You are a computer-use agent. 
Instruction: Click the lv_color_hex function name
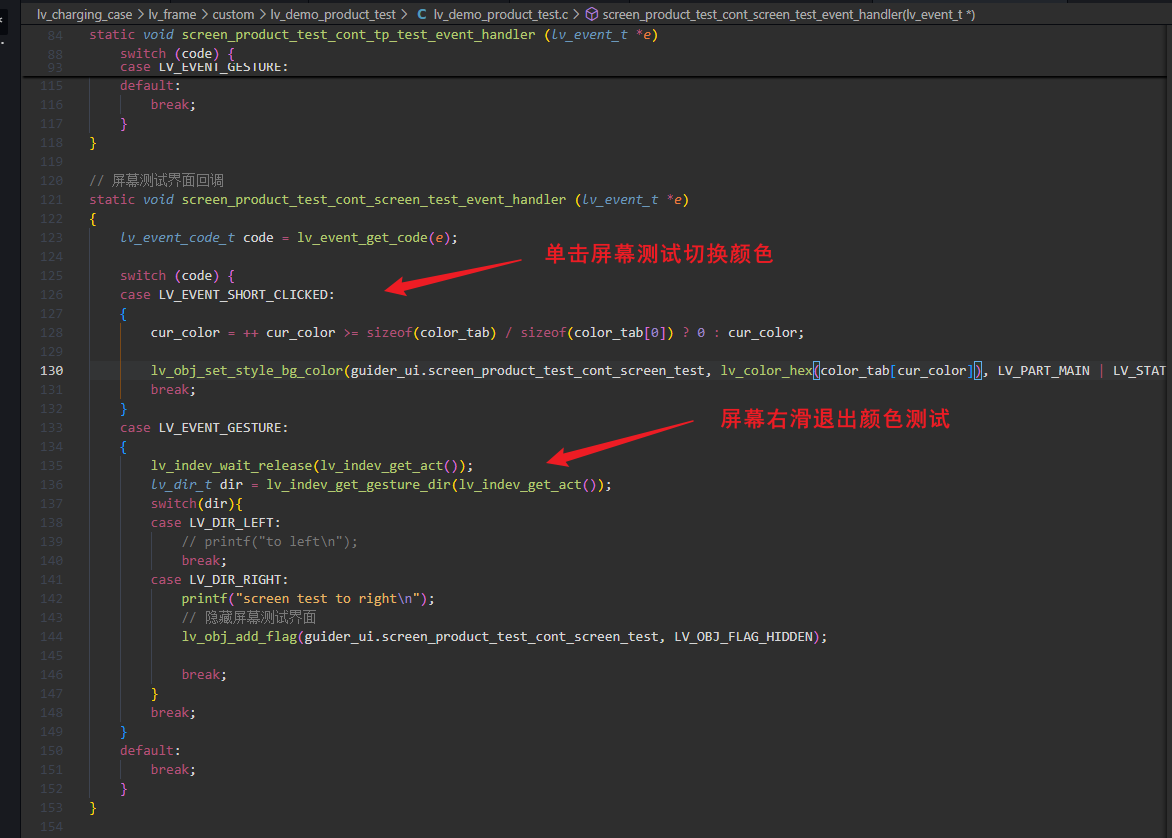[766, 370]
